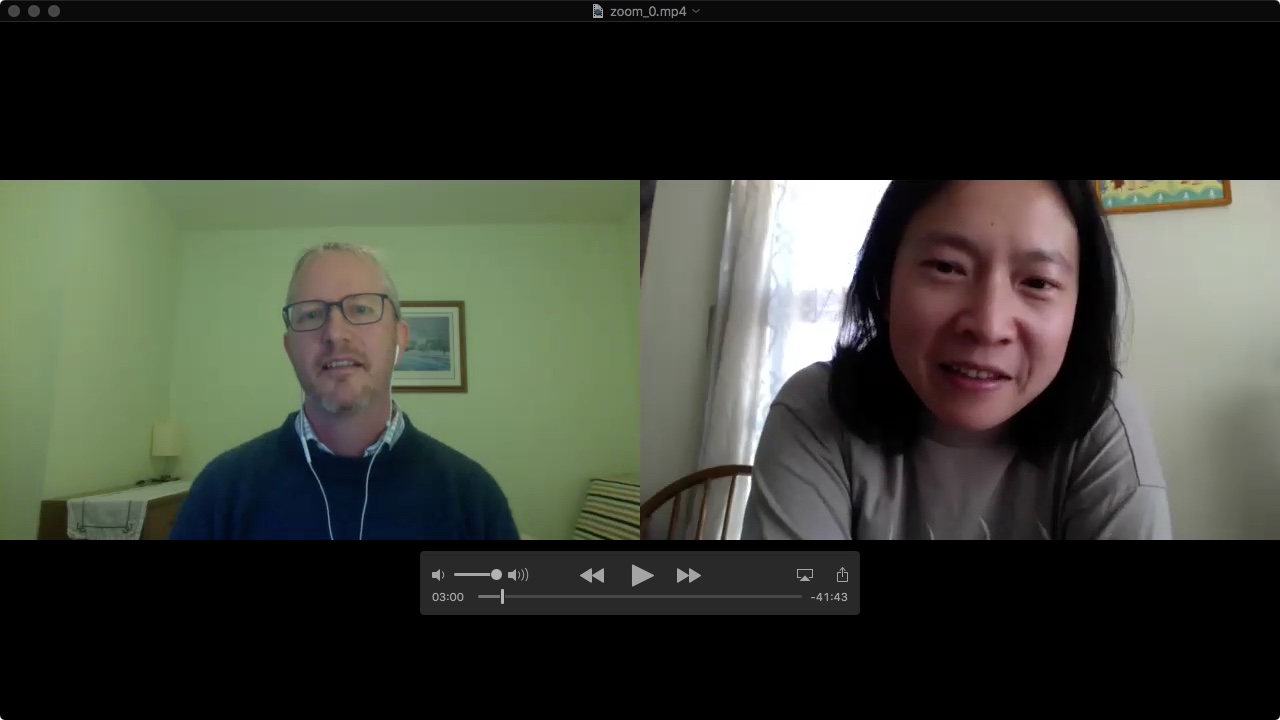1280x720 pixels.
Task: Open the AirPlay output menu
Action: (x=805, y=575)
